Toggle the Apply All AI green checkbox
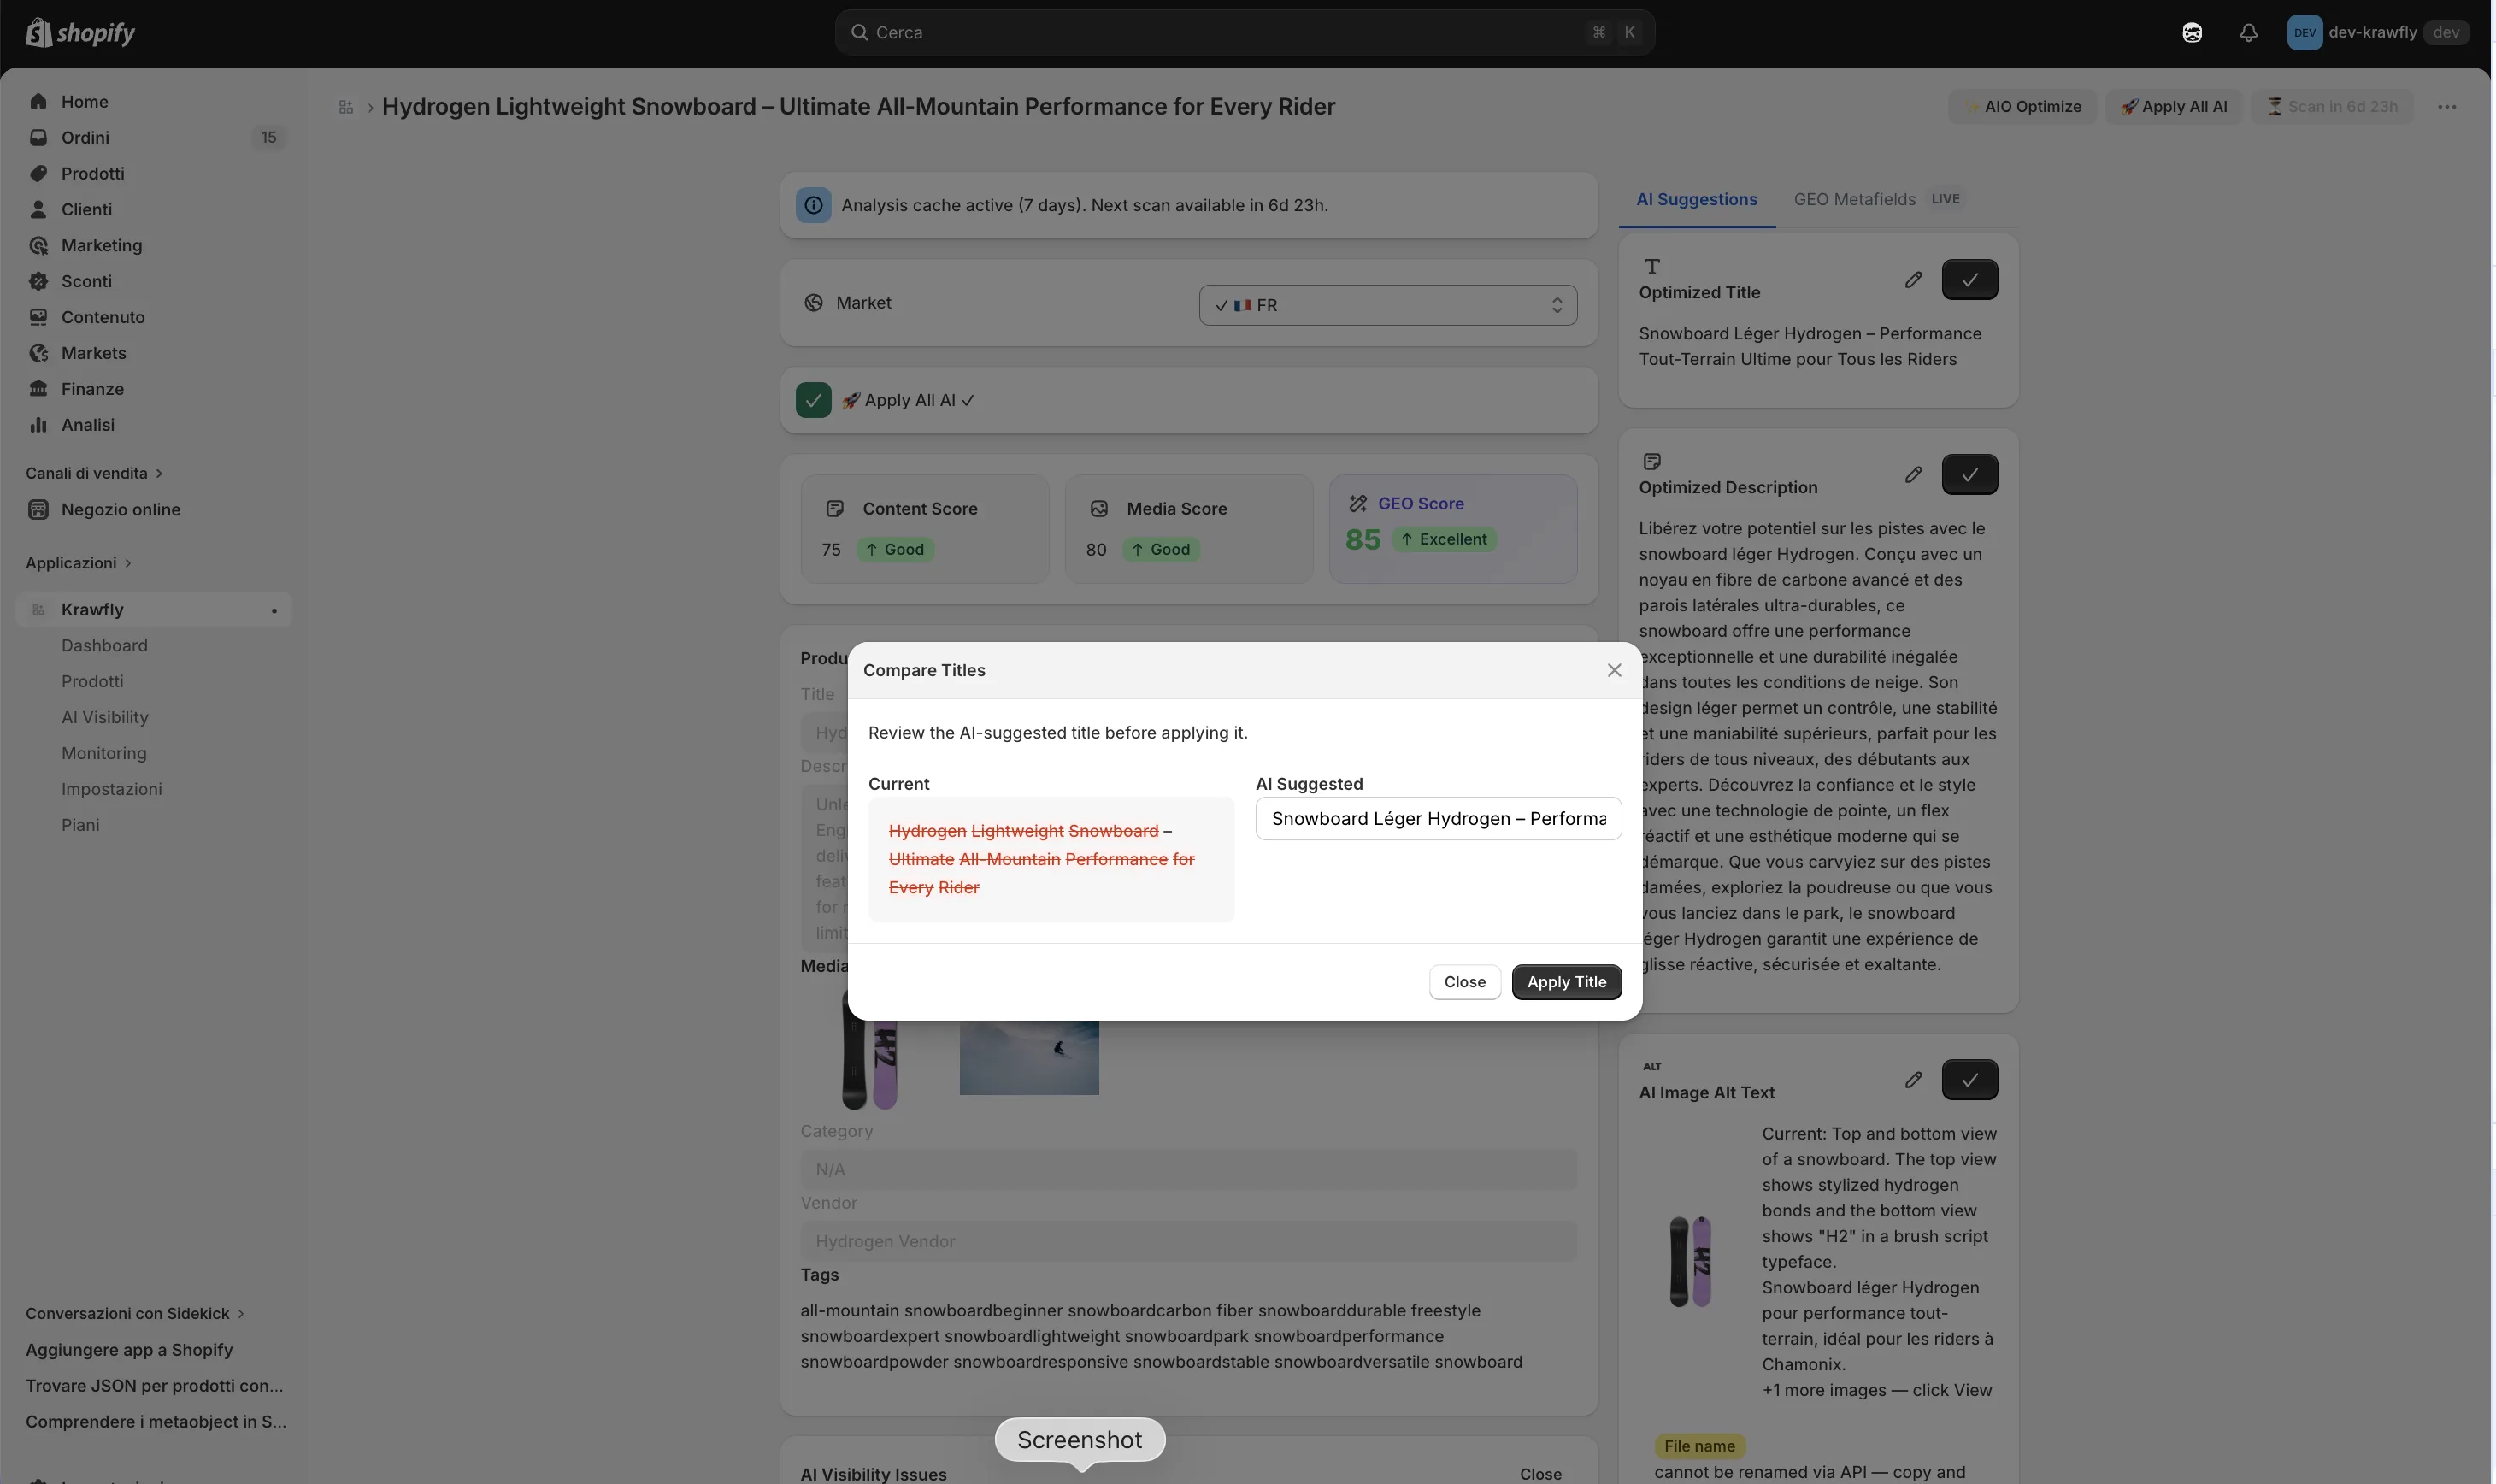The image size is (2496, 1484). click(x=813, y=400)
